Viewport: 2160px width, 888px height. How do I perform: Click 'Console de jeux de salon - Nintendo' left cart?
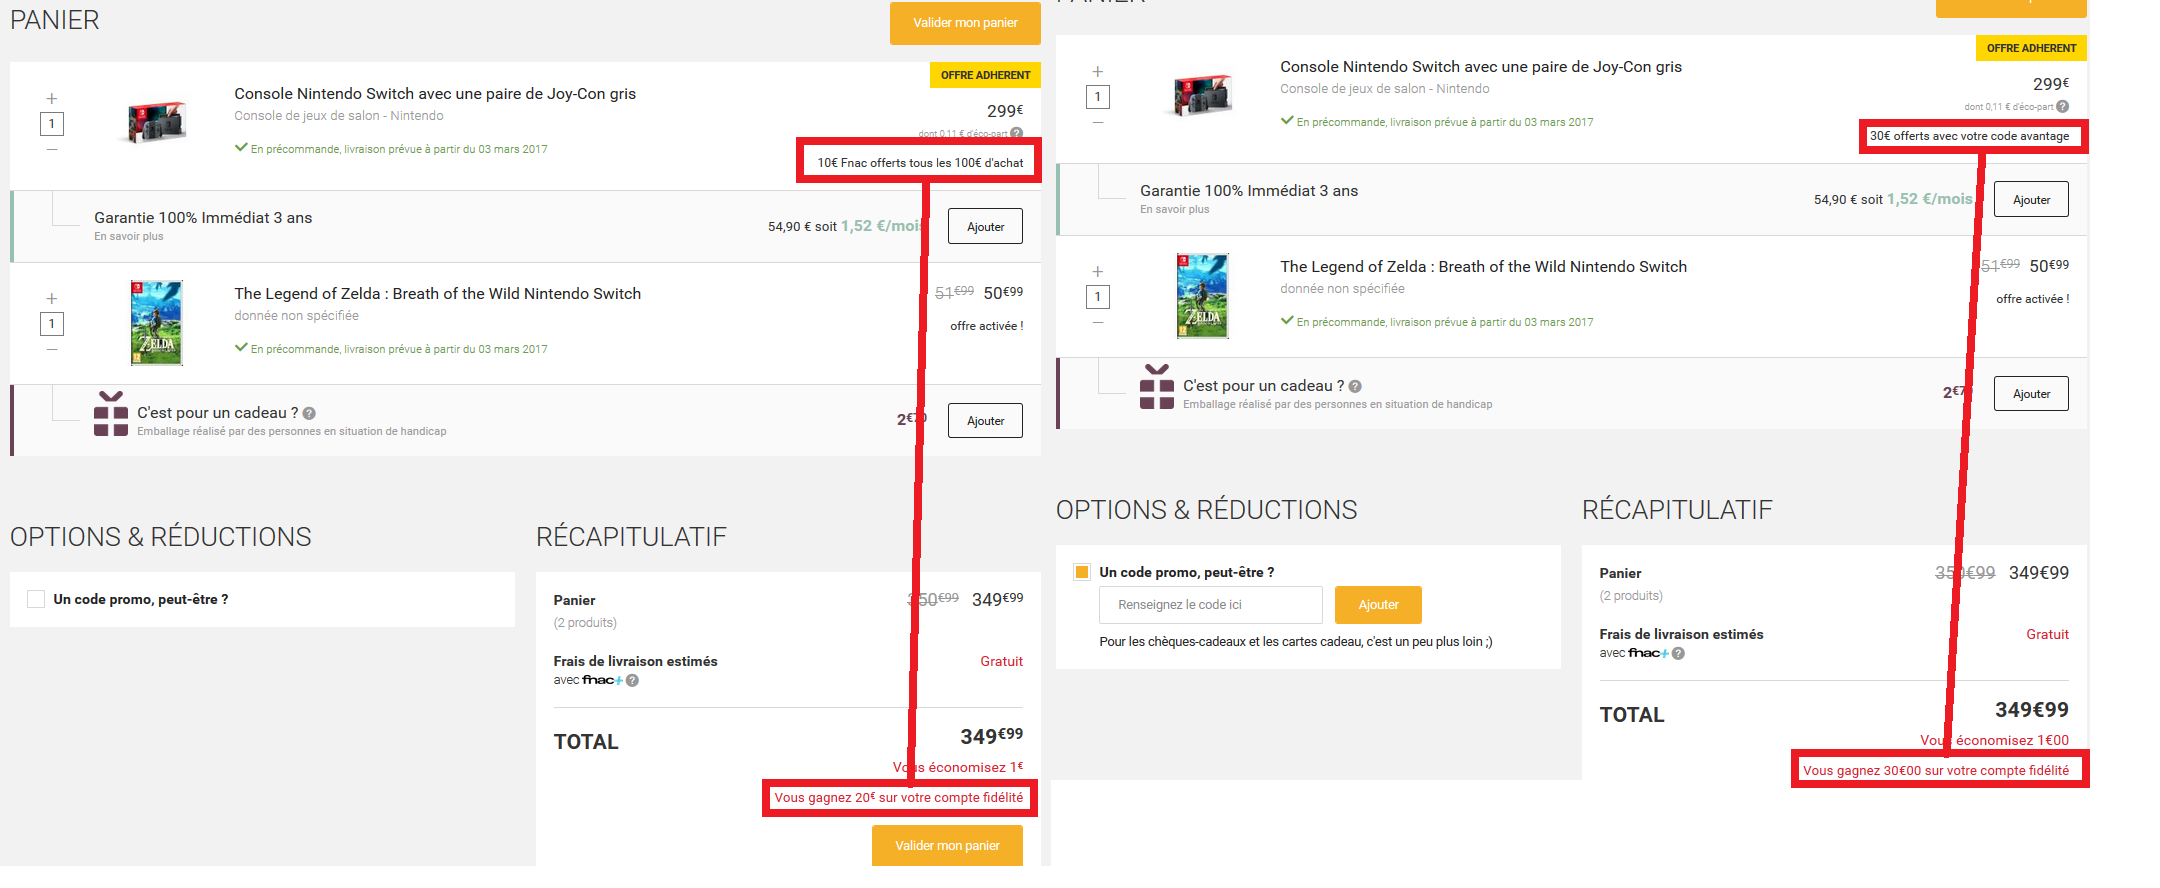point(339,116)
